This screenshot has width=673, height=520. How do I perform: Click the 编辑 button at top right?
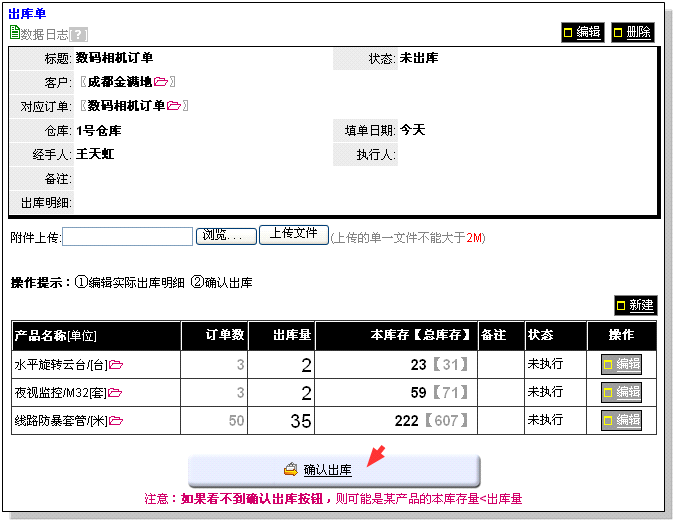pos(582,32)
